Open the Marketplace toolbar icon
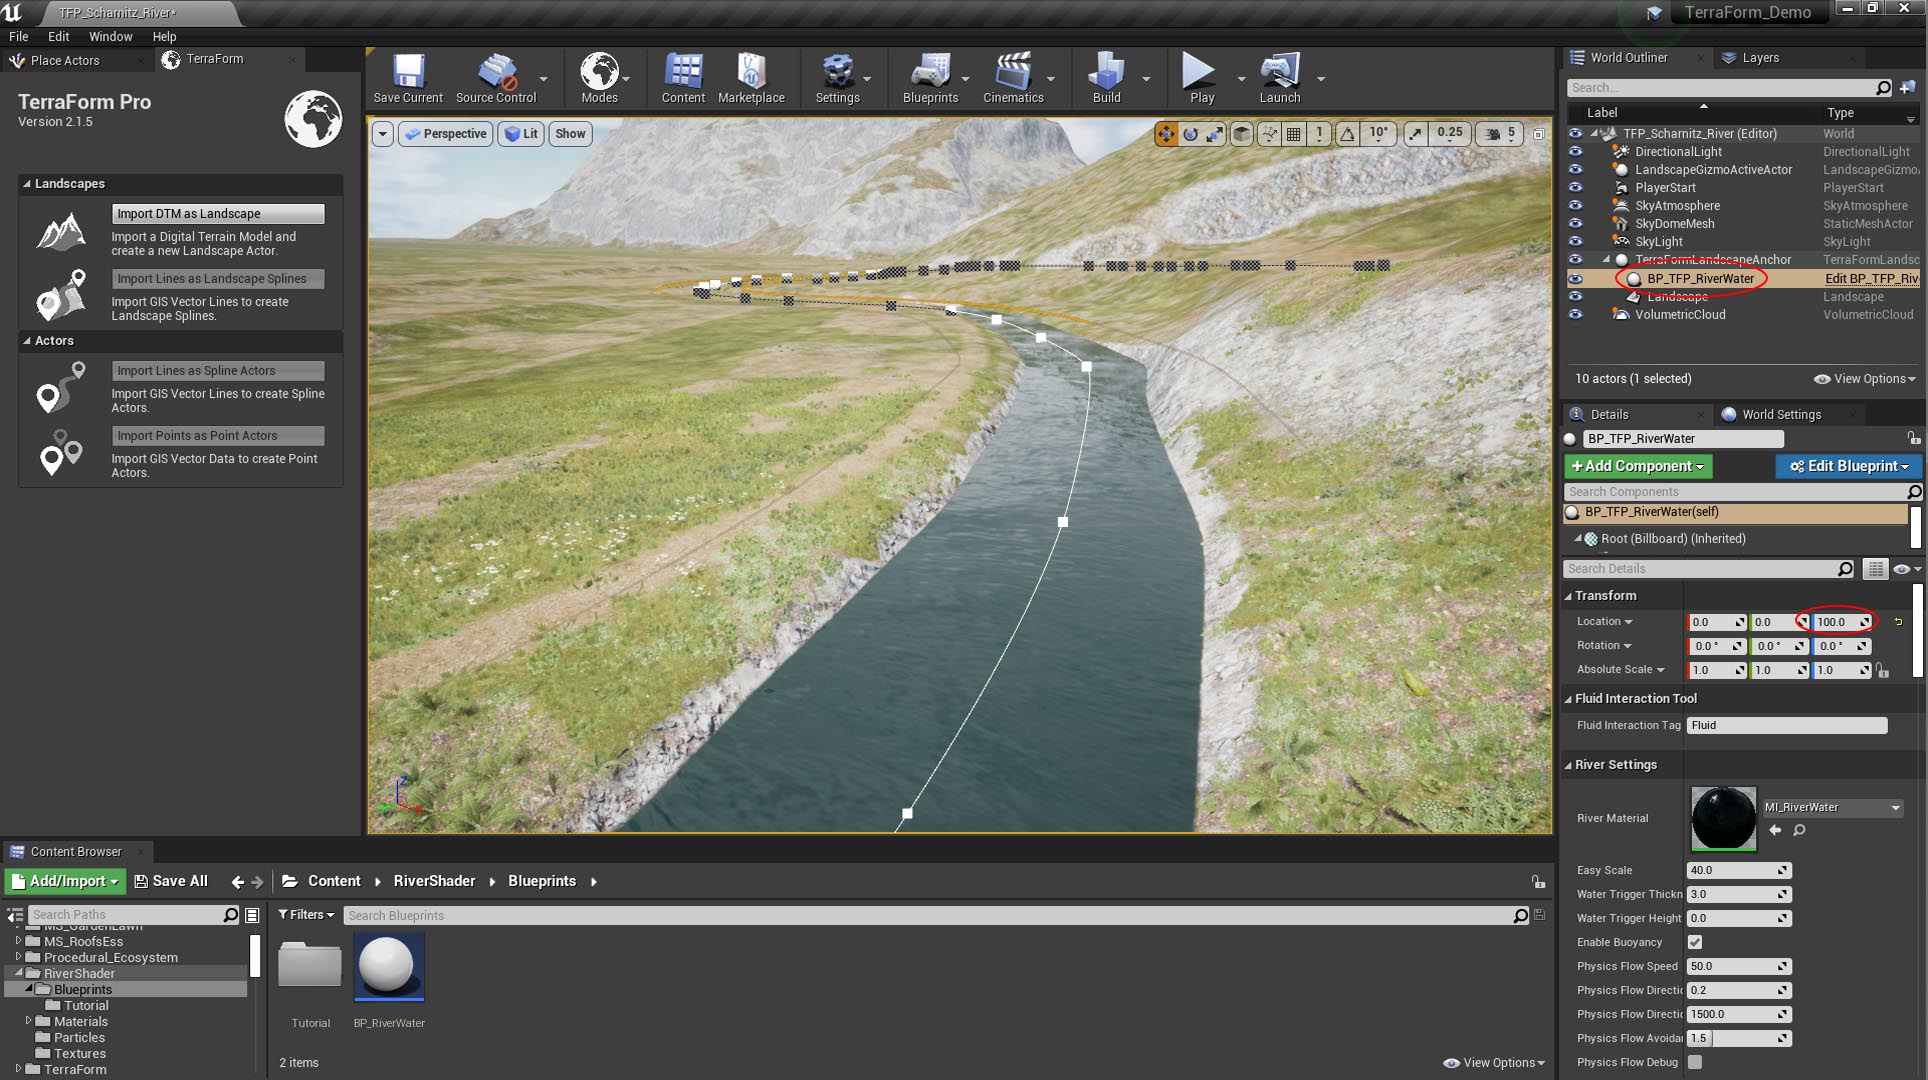The image size is (1928, 1080). [751, 72]
